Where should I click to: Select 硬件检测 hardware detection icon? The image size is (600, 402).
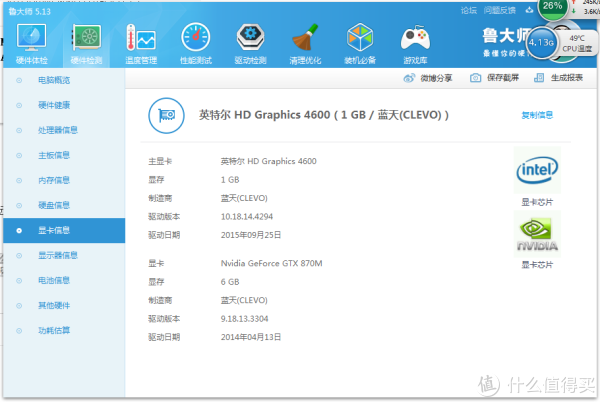coord(86,42)
